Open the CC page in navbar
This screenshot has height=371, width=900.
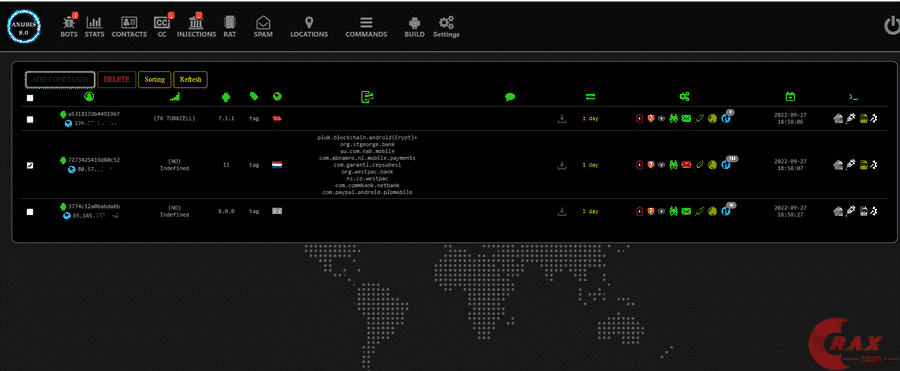162,26
